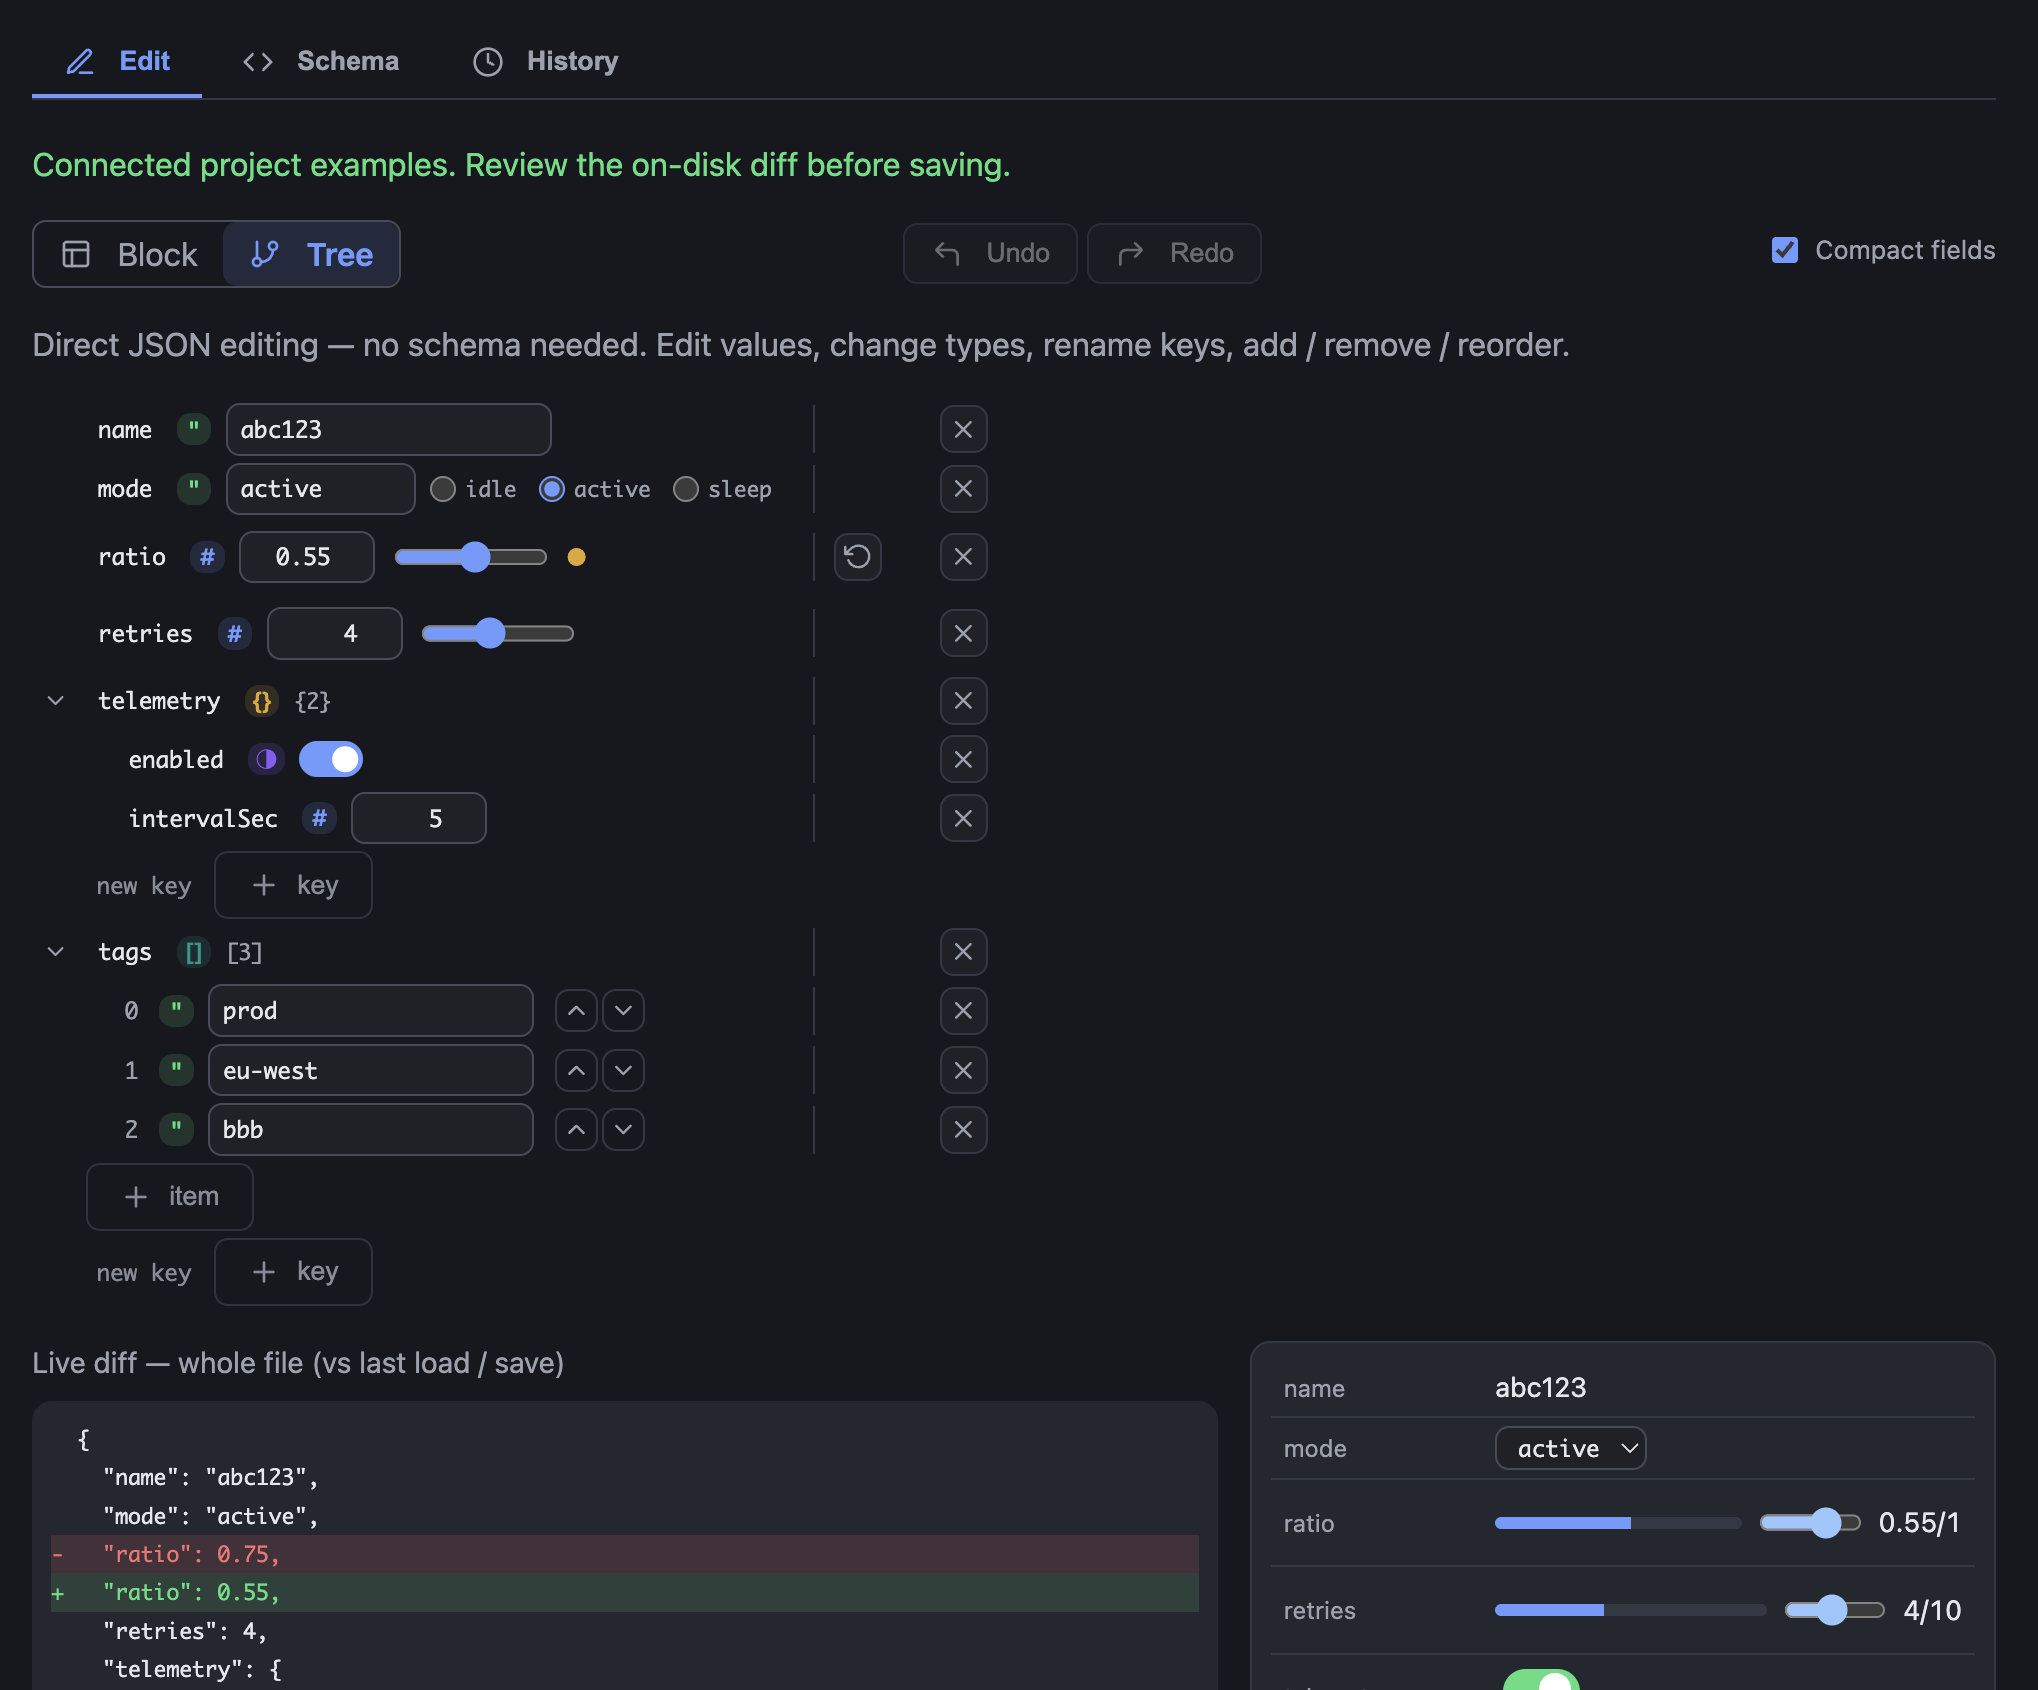
Task: Collapse the tags array node
Action: pyautogui.click(x=56, y=952)
